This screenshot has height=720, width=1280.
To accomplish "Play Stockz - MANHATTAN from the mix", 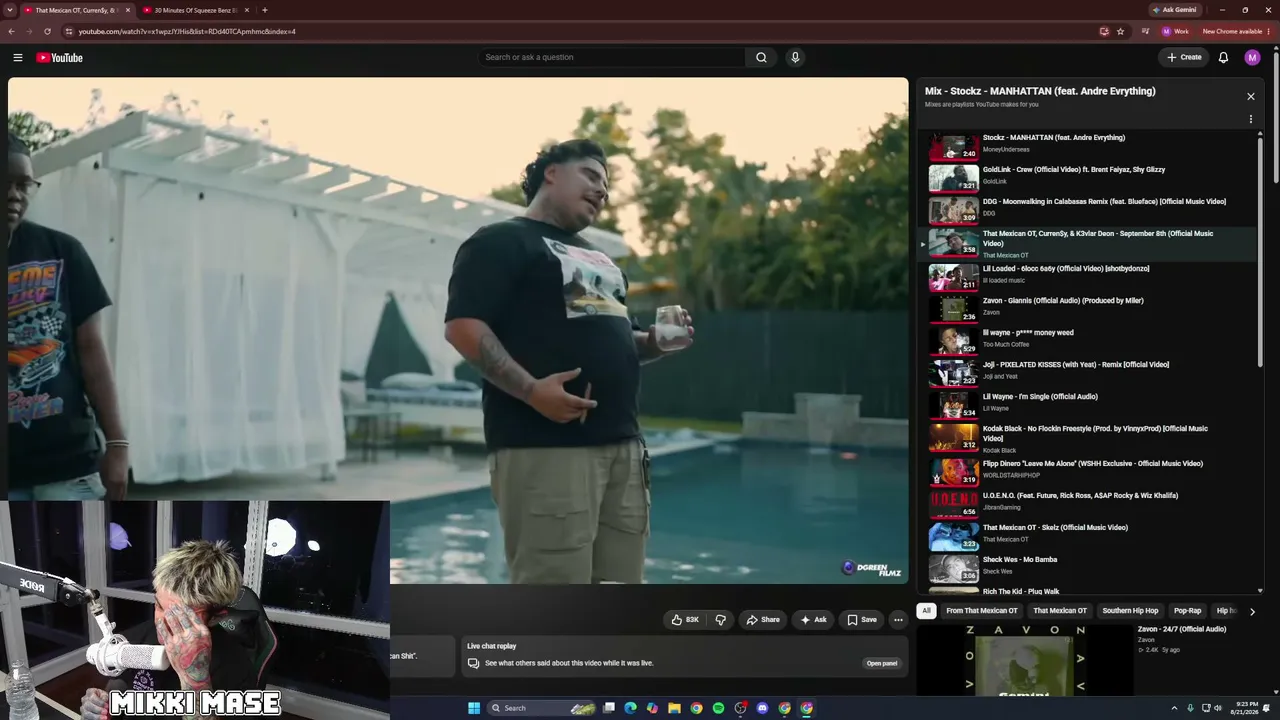I will (1088, 148).
